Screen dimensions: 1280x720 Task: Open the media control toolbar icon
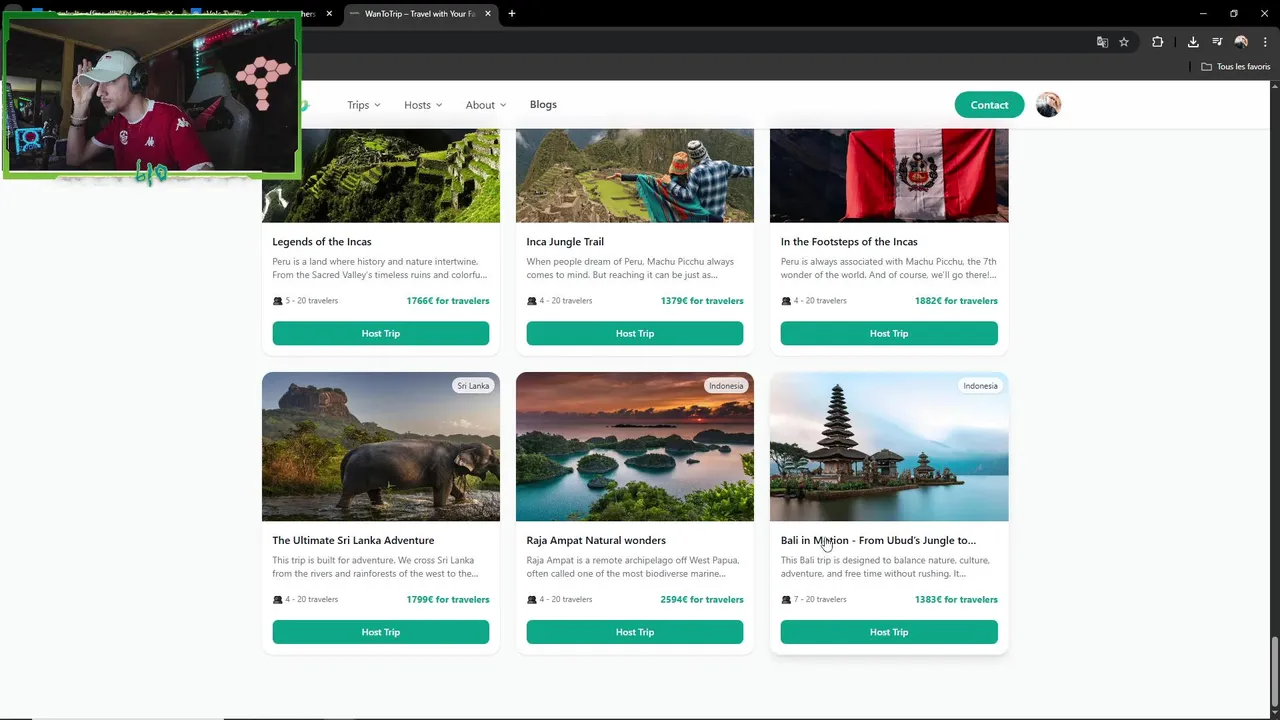coord(1217,42)
